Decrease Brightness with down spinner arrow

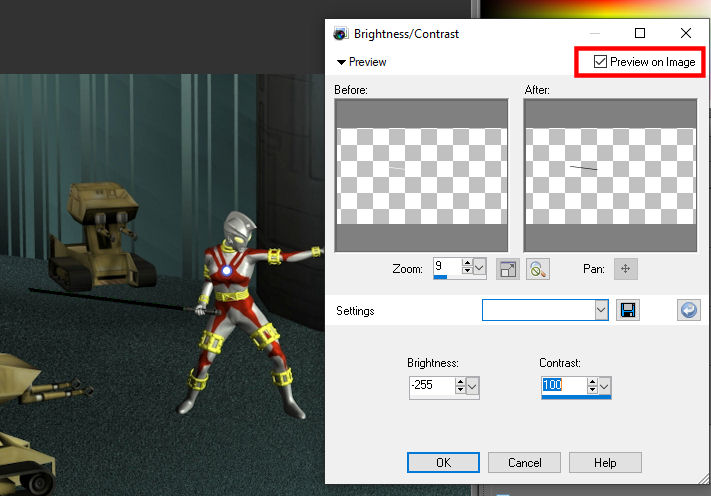point(460,389)
